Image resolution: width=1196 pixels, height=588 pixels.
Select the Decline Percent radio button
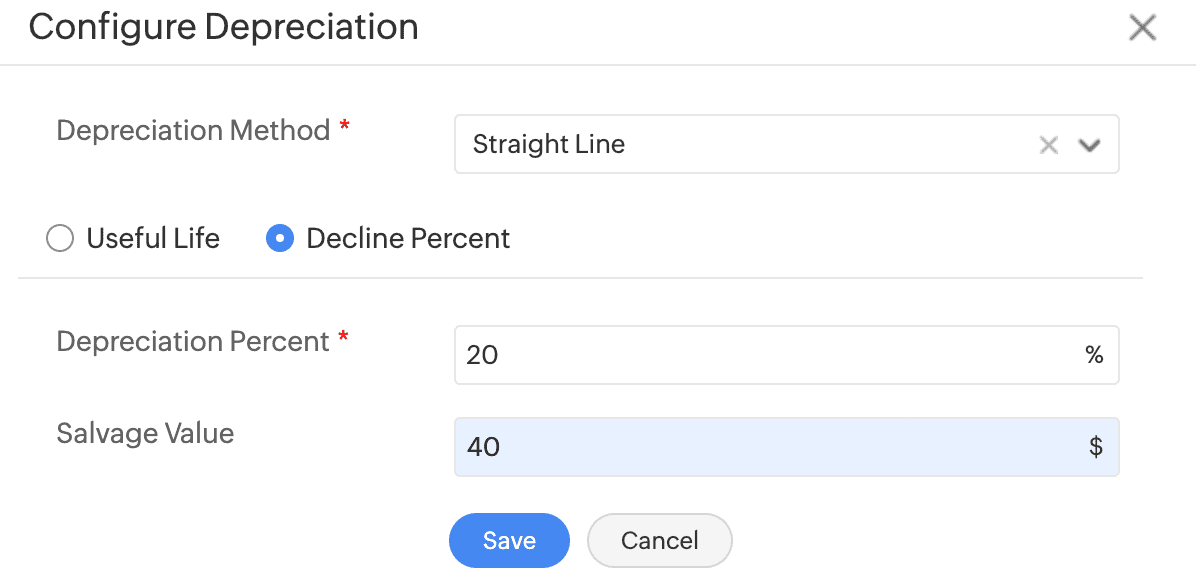[280, 239]
